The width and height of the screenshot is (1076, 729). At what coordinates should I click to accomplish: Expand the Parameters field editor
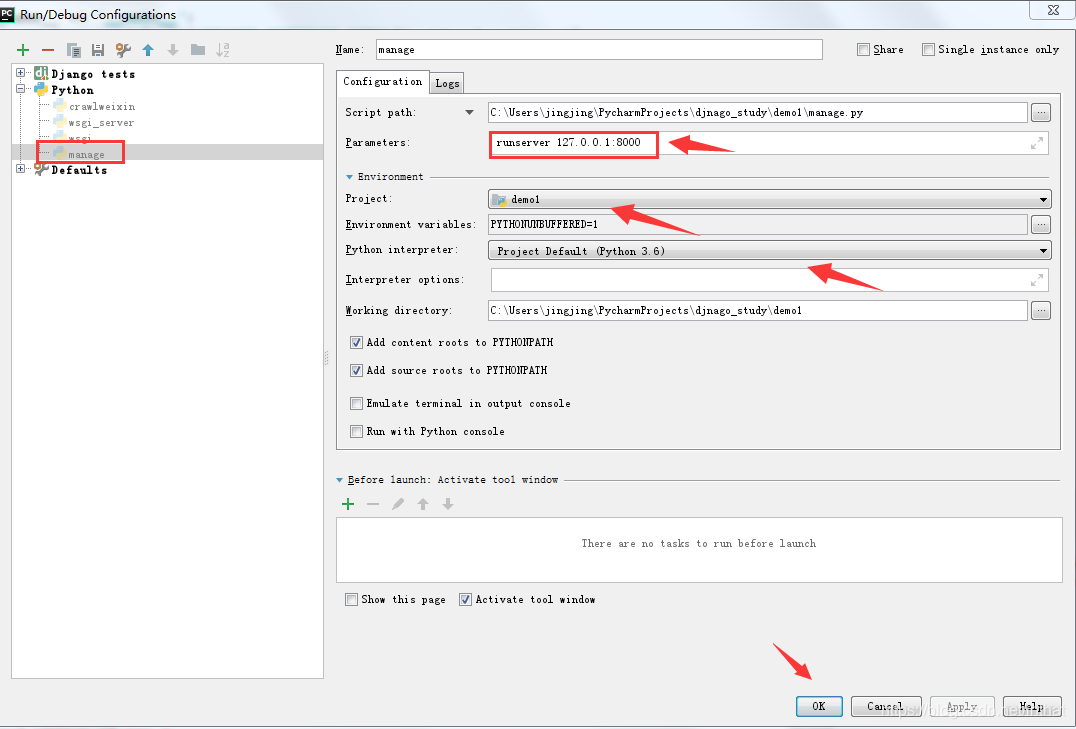coord(1037,143)
